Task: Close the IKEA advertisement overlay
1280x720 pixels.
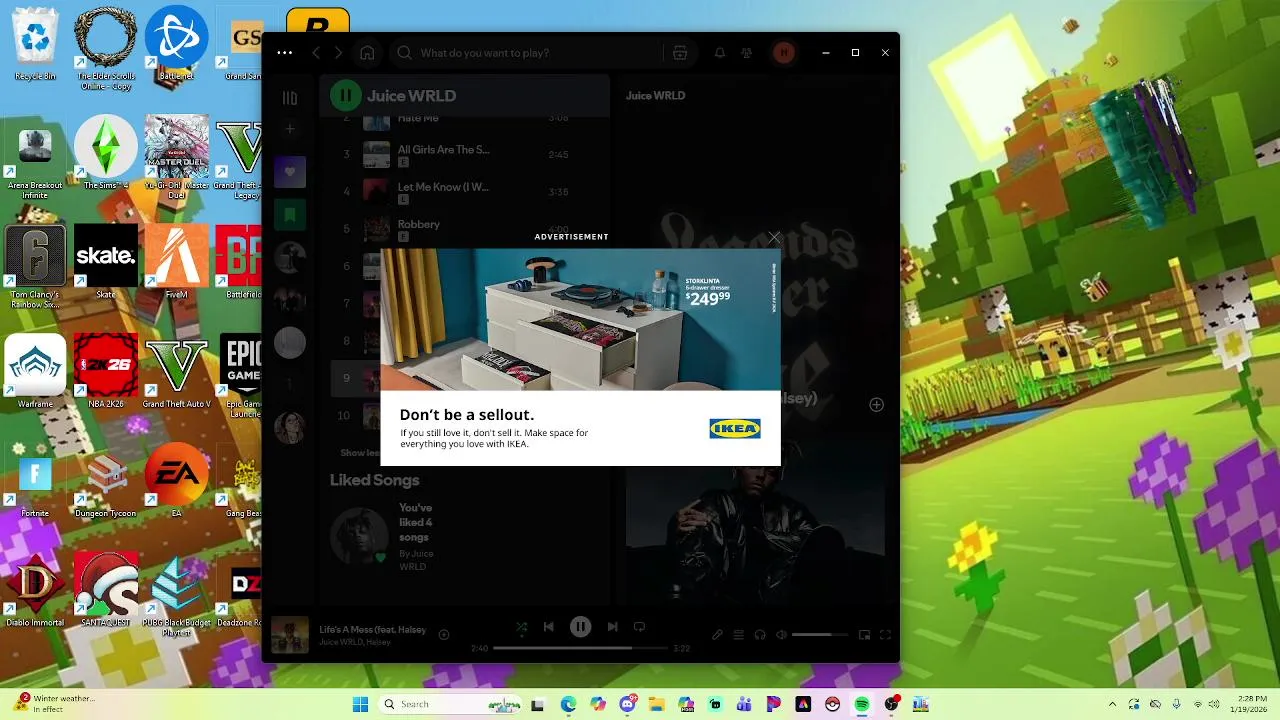Action: coord(774,238)
